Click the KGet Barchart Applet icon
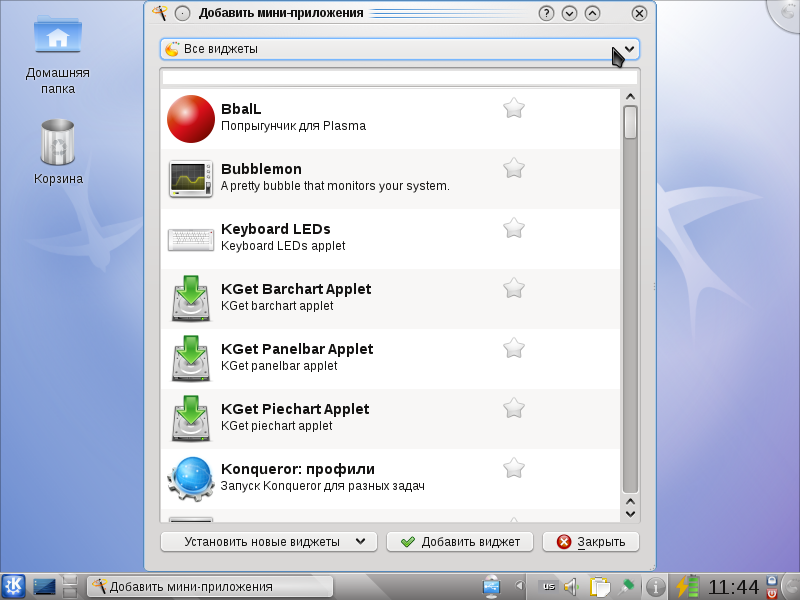This screenshot has width=800, height=600. tap(191, 299)
